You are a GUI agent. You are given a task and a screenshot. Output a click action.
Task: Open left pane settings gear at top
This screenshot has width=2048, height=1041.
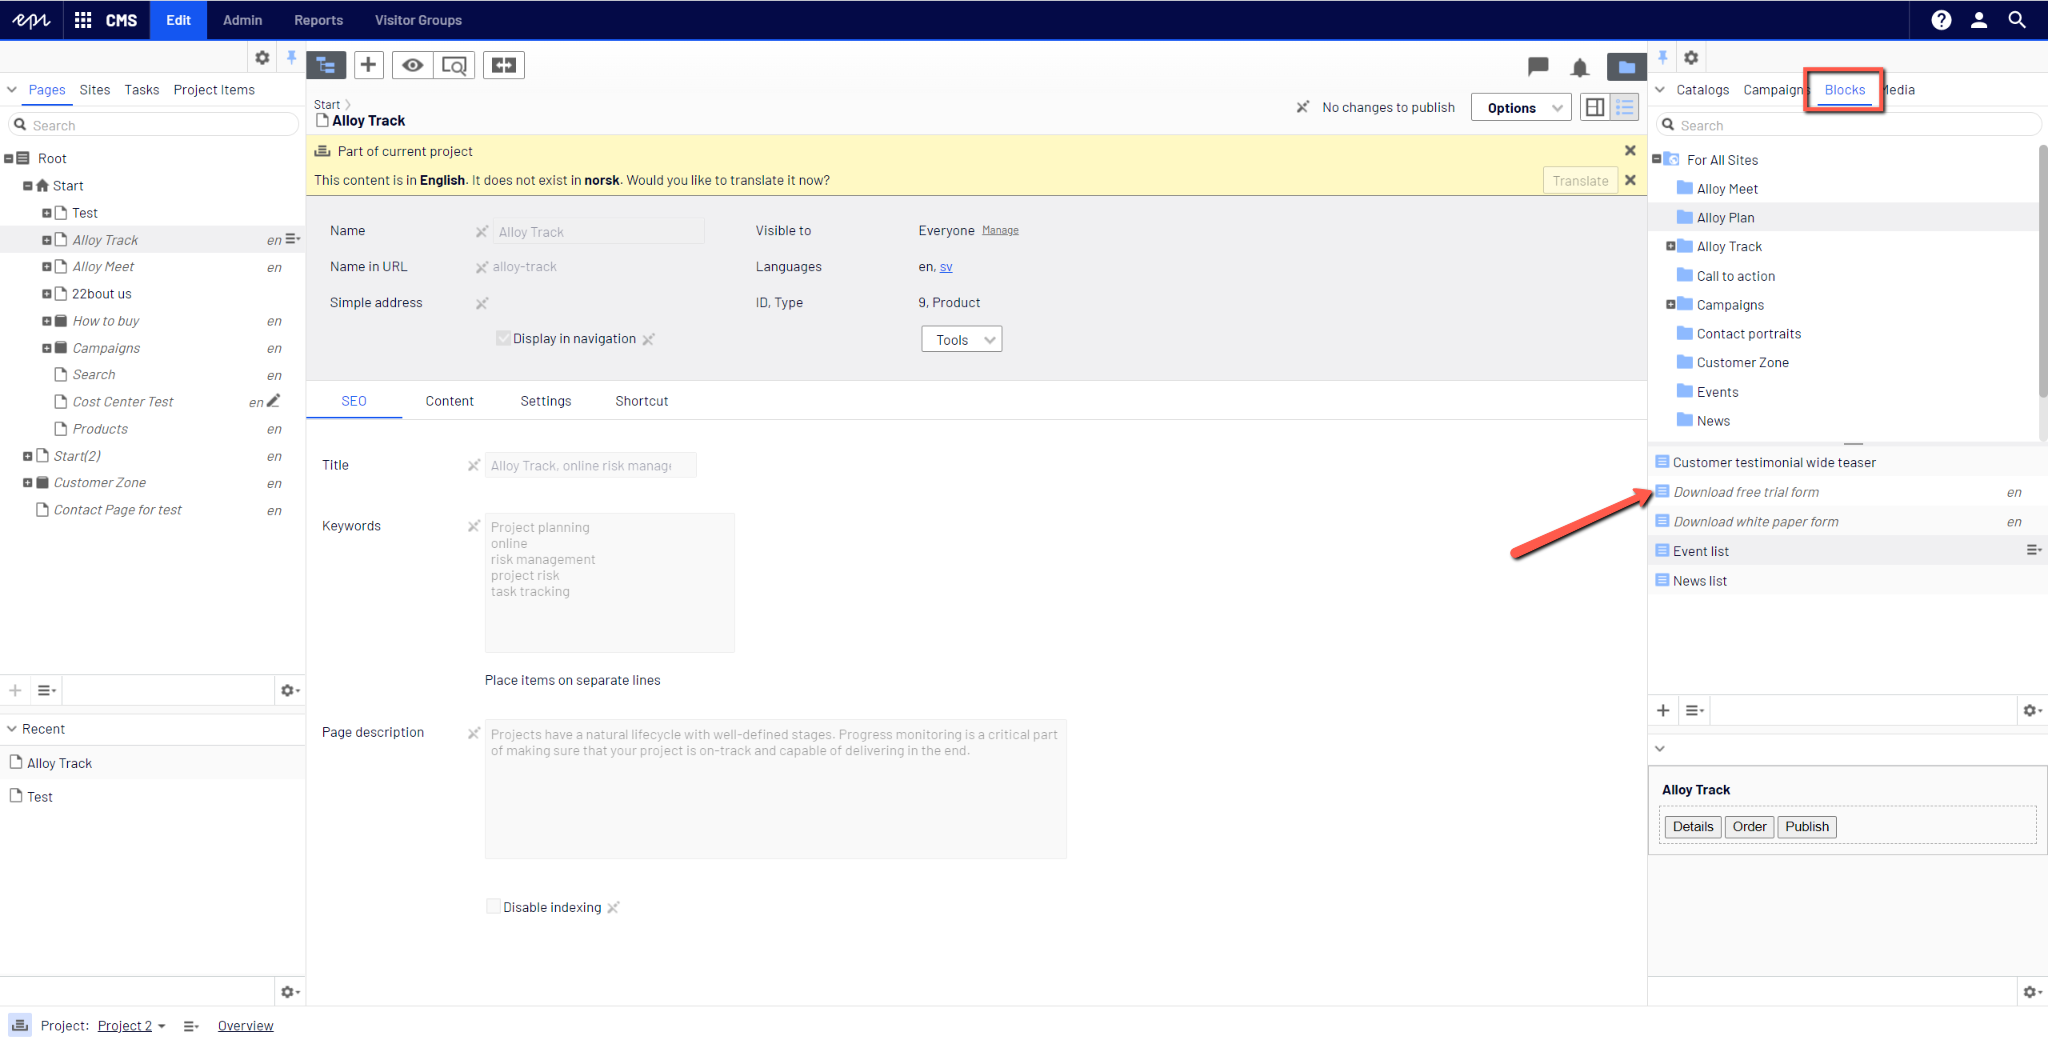click(262, 58)
